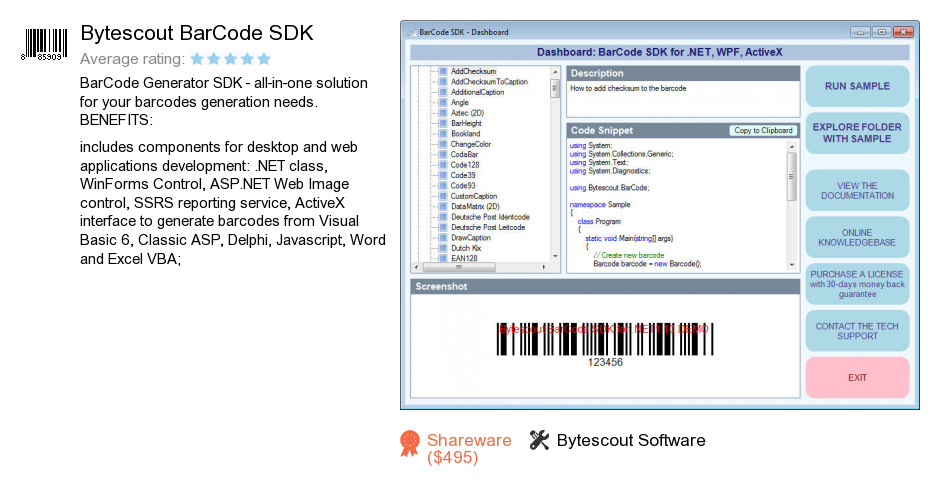940x493 pixels.
Task: Close the BarCode SDK Dashboard window
Action: pos(903,32)
